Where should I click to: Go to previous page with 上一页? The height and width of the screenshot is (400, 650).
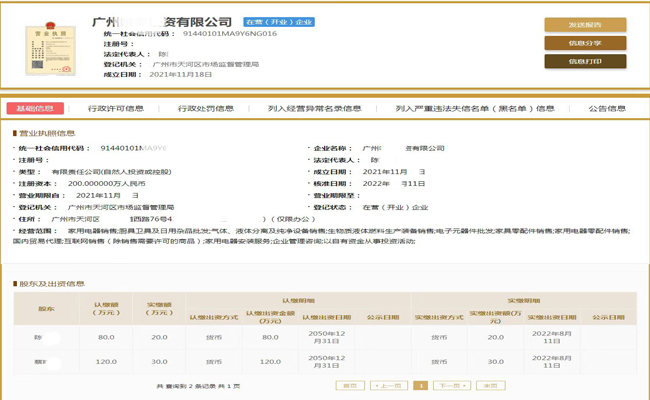(389, 385)
